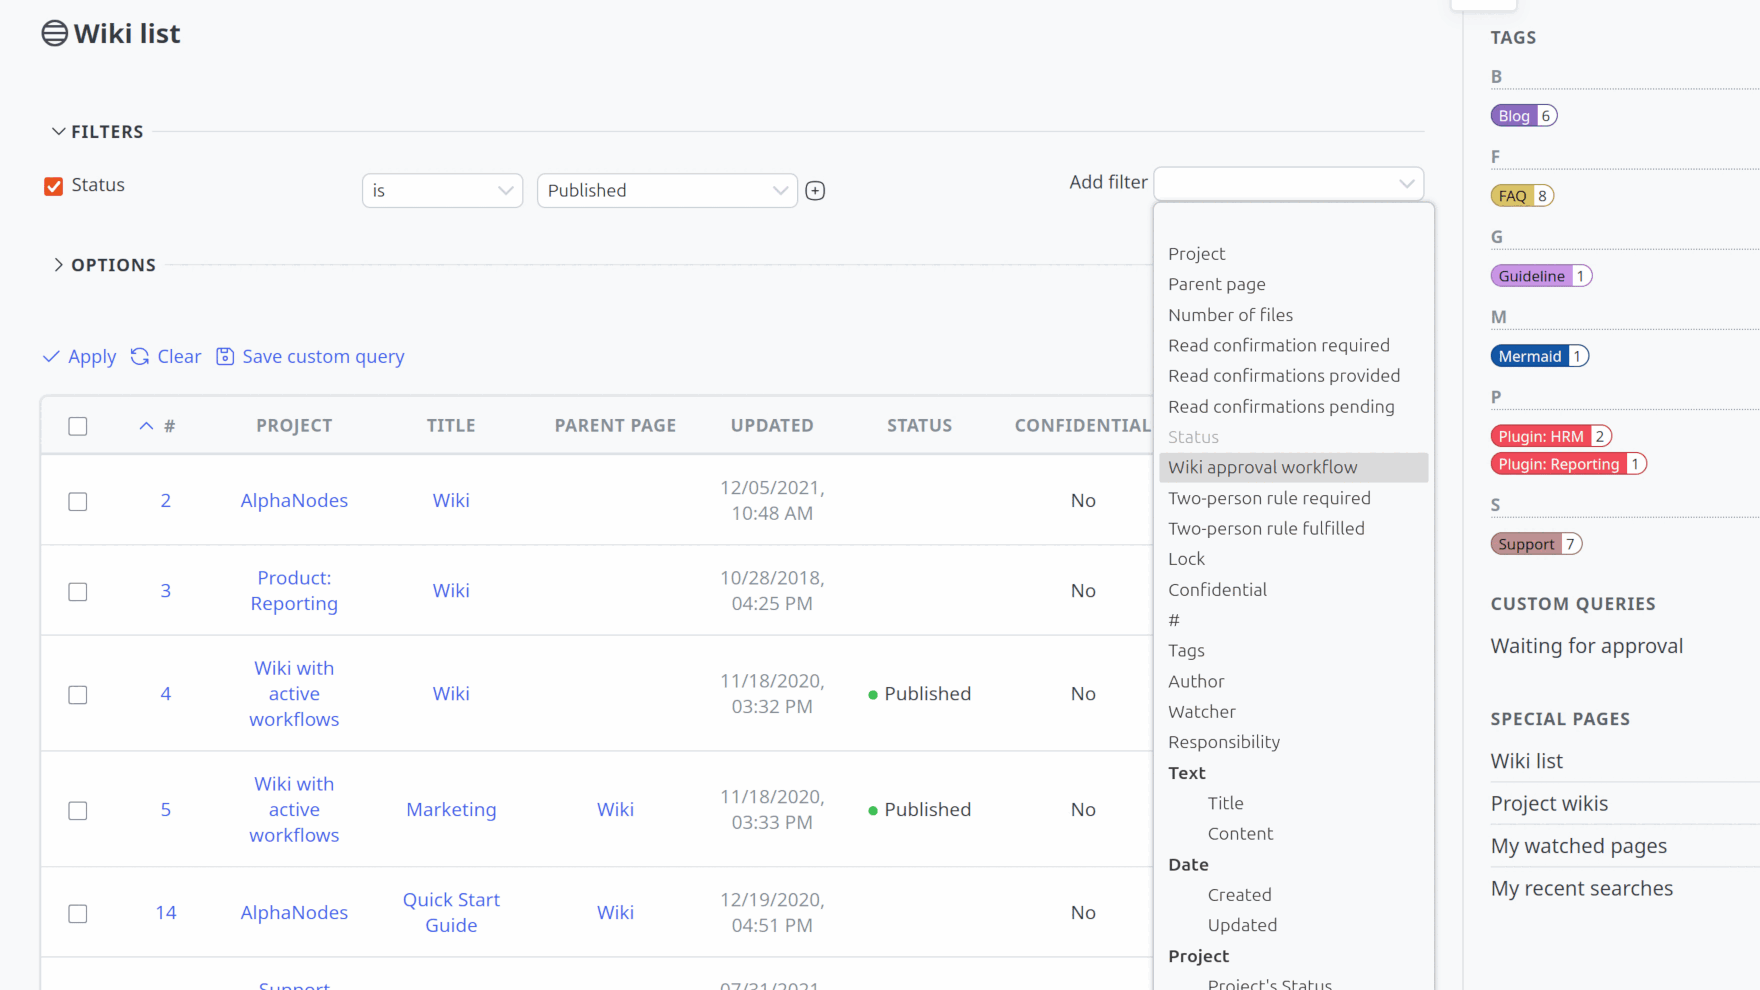Open the Product: Reporting project link
The width and height of the screenshot is (1760, 990).
(294, 591)
